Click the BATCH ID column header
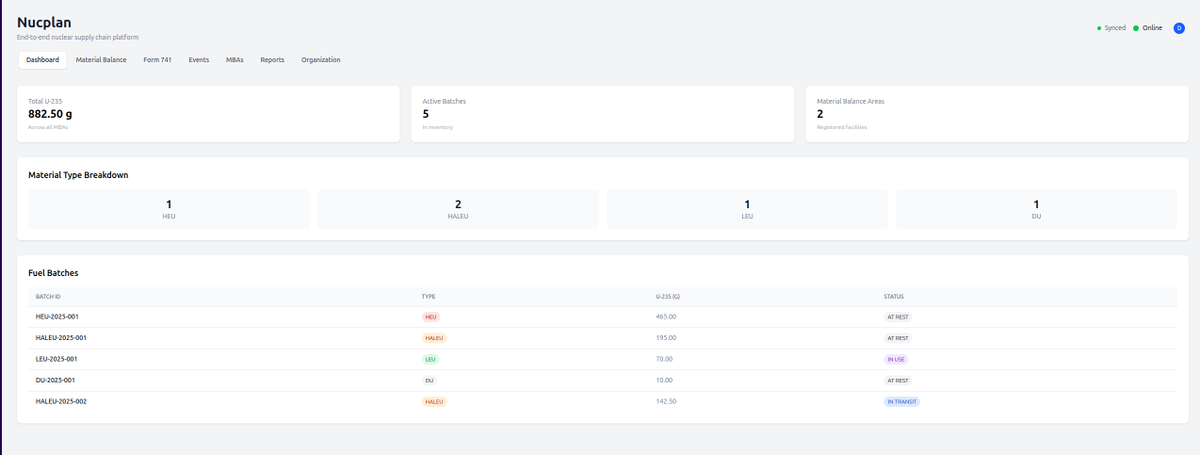The width and height of the screenshot is (1200, 455). pos(48,297)
